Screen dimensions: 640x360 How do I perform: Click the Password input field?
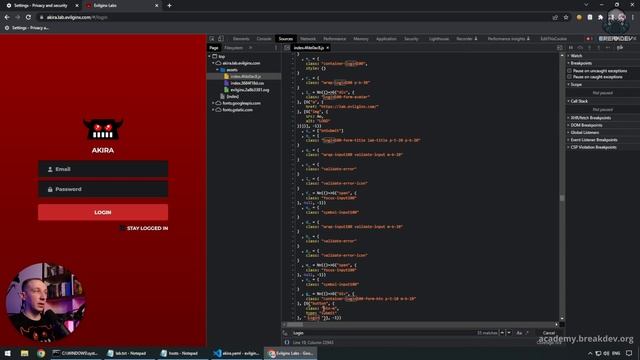[103, 189]
